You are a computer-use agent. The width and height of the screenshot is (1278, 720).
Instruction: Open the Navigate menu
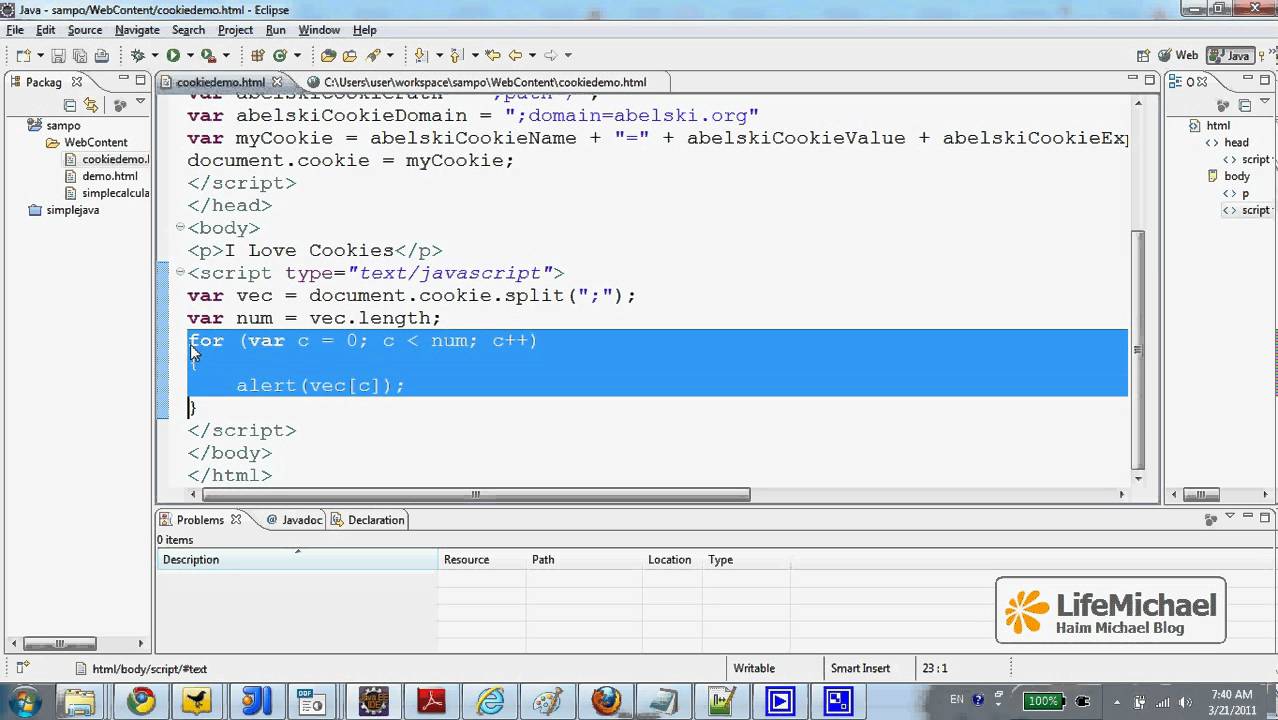pyautogui.click(x=137, y=30)
